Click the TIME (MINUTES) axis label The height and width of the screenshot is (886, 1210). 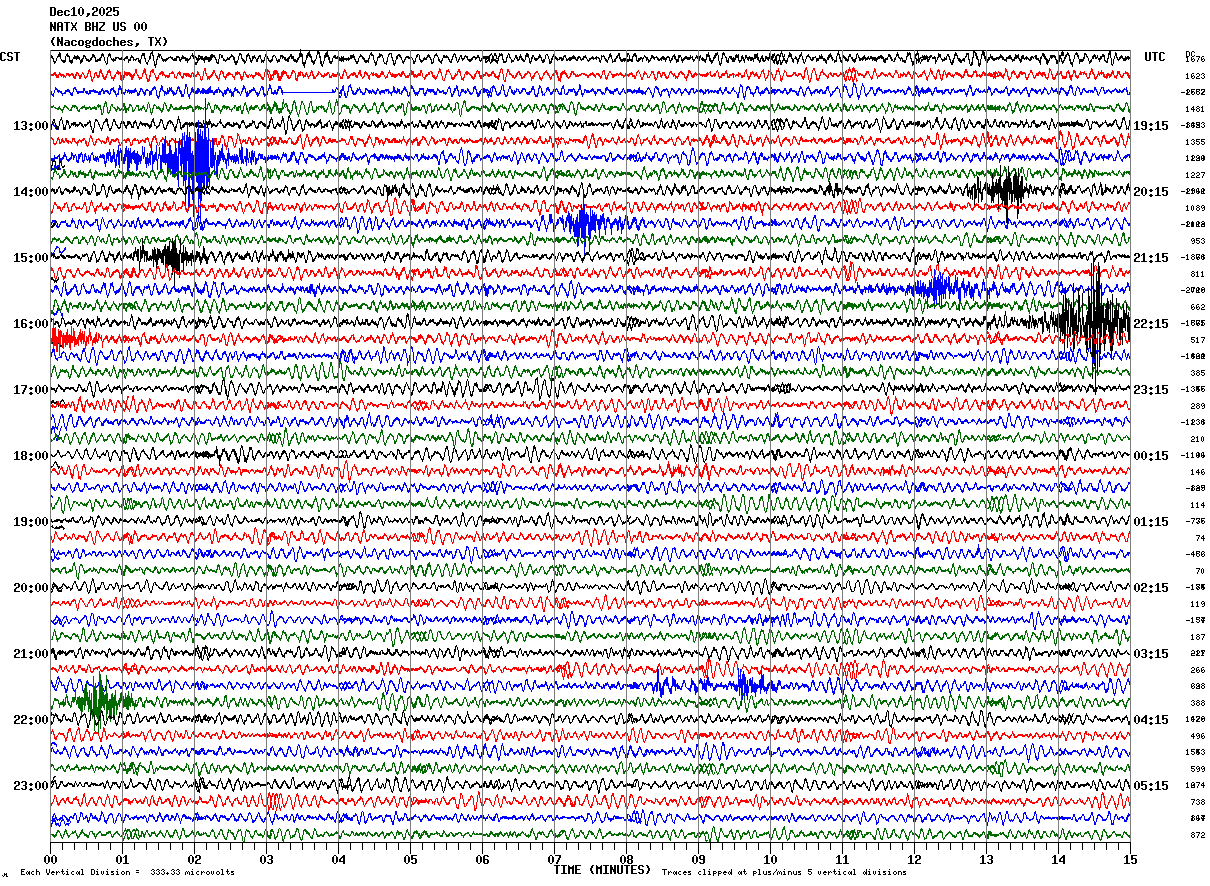tap(602, 870)
